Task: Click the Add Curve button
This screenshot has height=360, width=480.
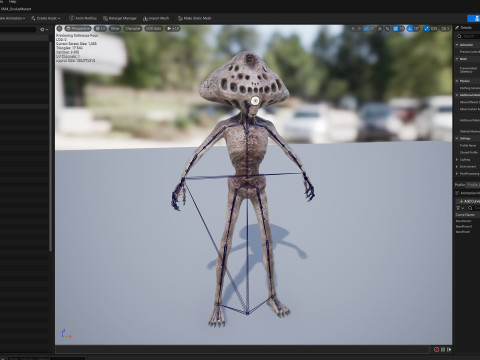Action: [x=469, y=201]
